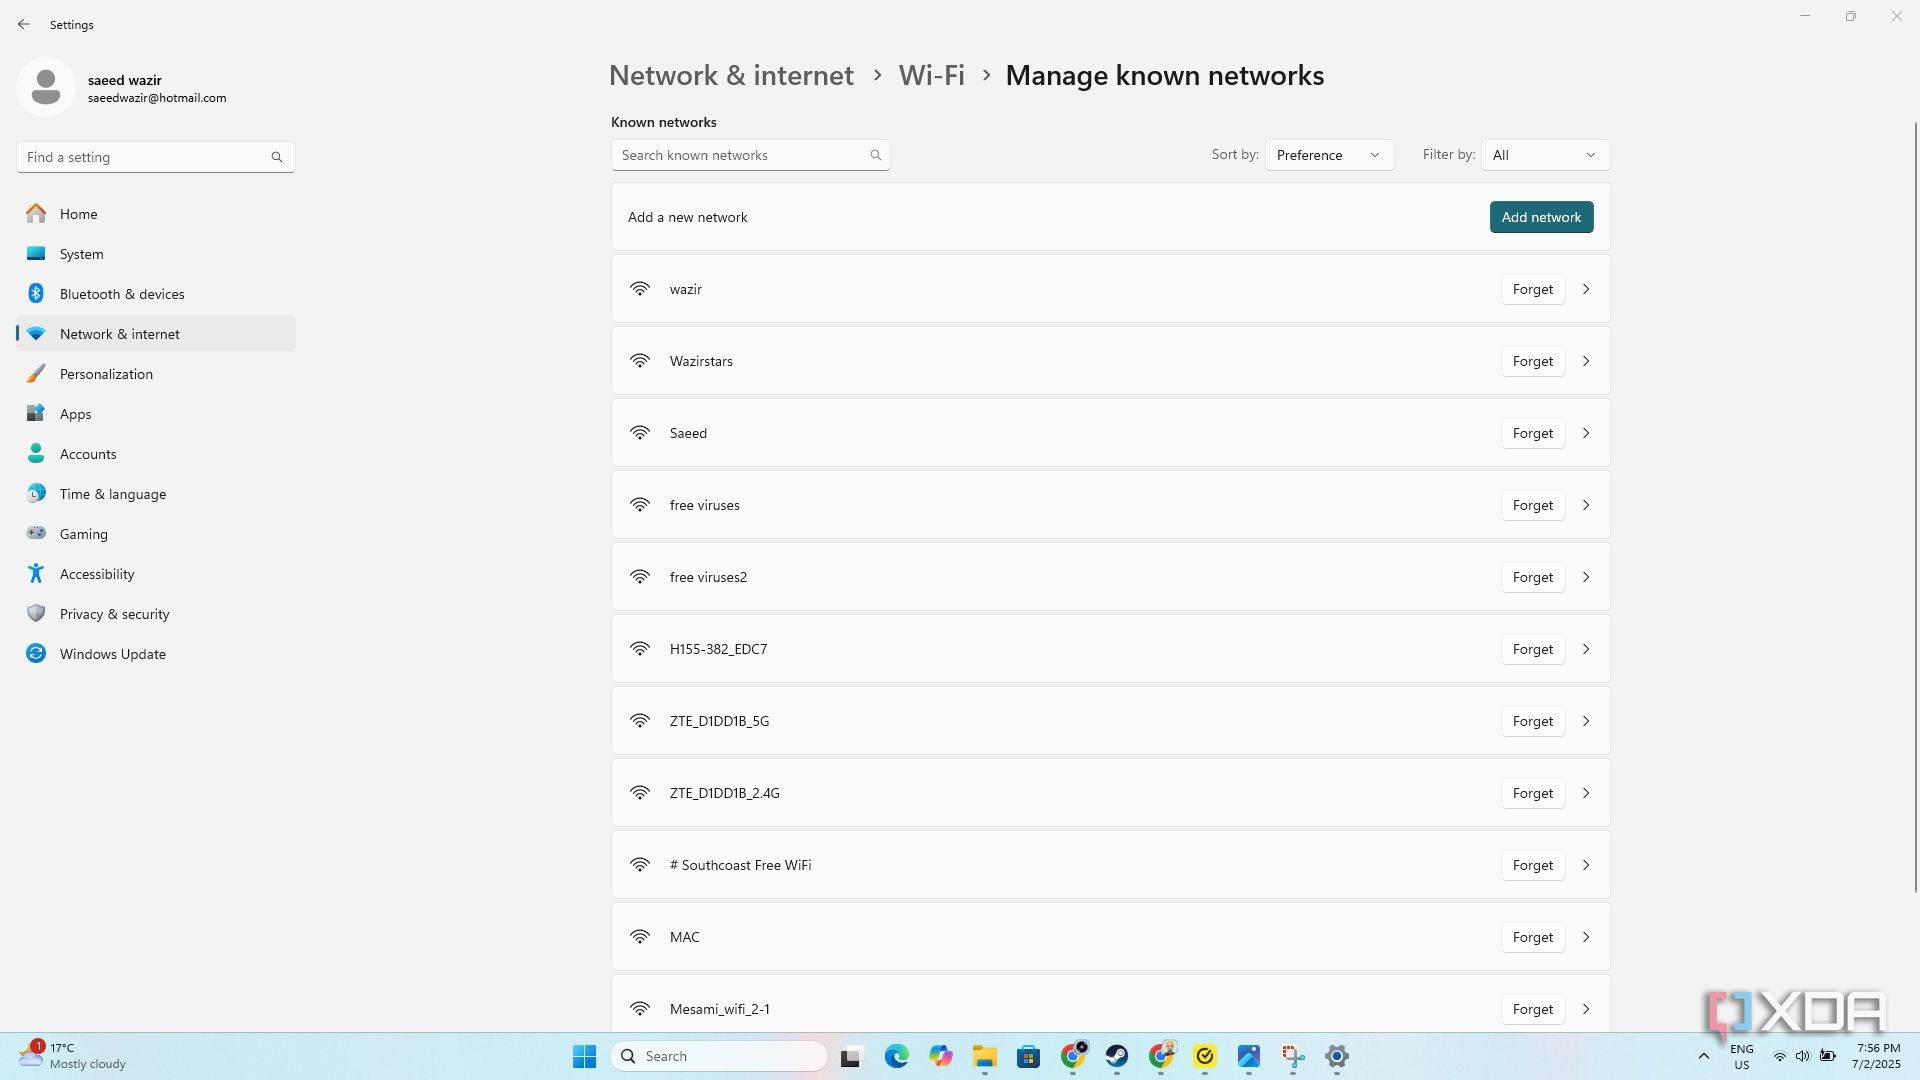Open Microsoft Edge from the taskbar
The image size is (1920, 1080).
click(896, 1056)
